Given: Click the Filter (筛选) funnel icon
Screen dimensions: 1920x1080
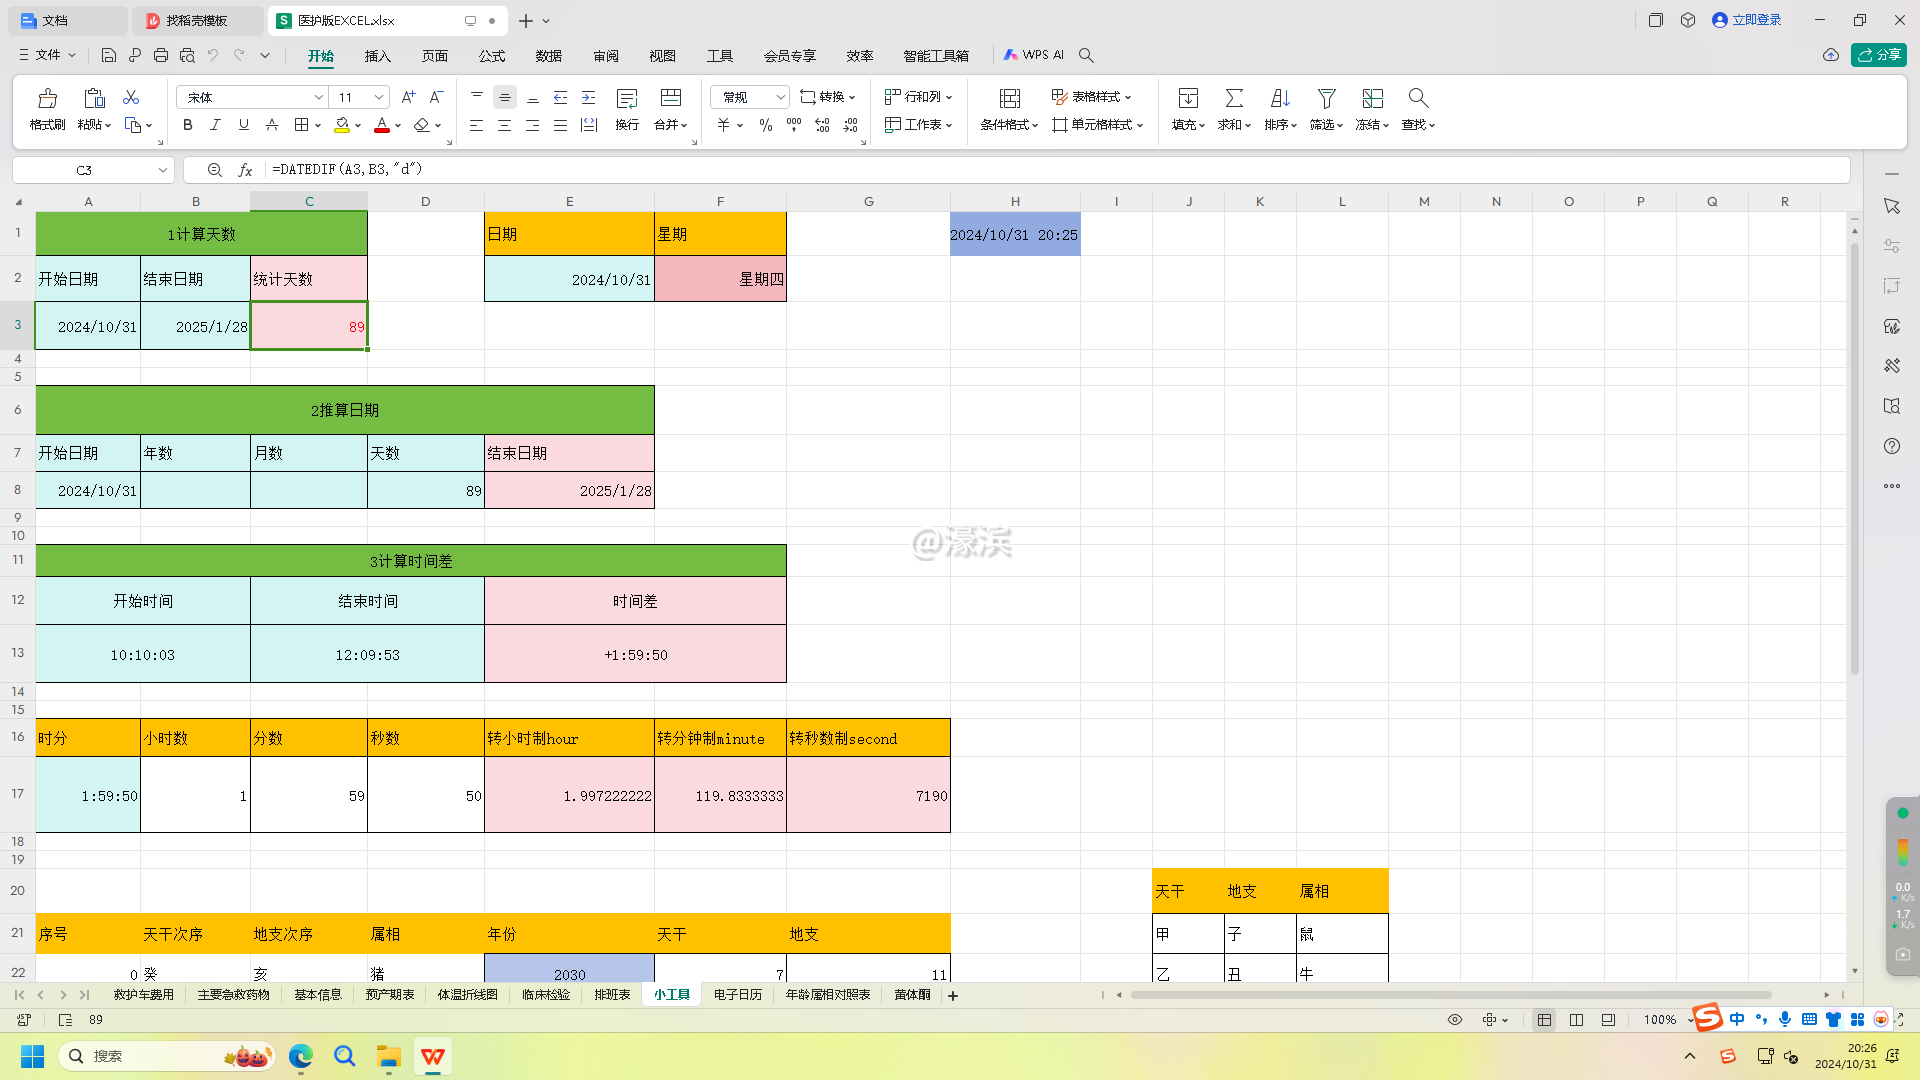Looking at the screenshot, I should (1326, 98).
